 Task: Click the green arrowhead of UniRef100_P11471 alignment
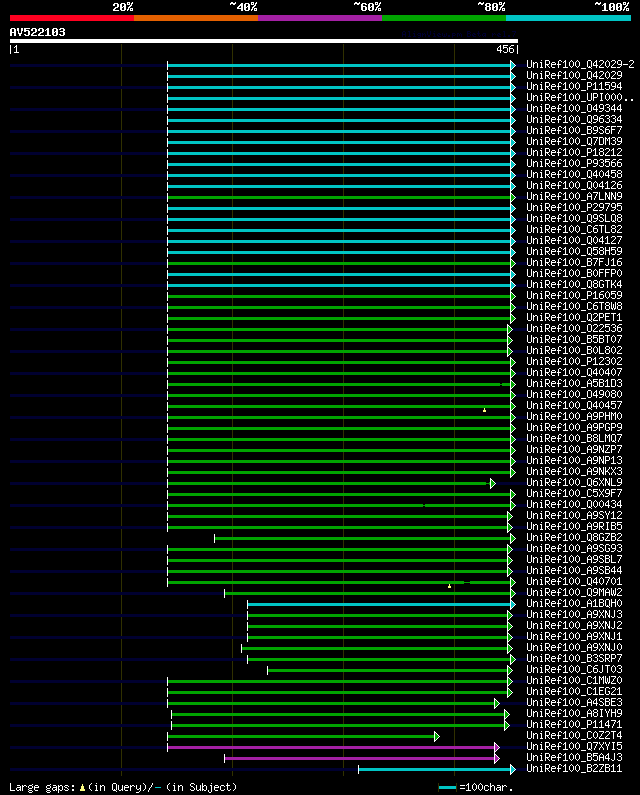(x=507, y=726)
